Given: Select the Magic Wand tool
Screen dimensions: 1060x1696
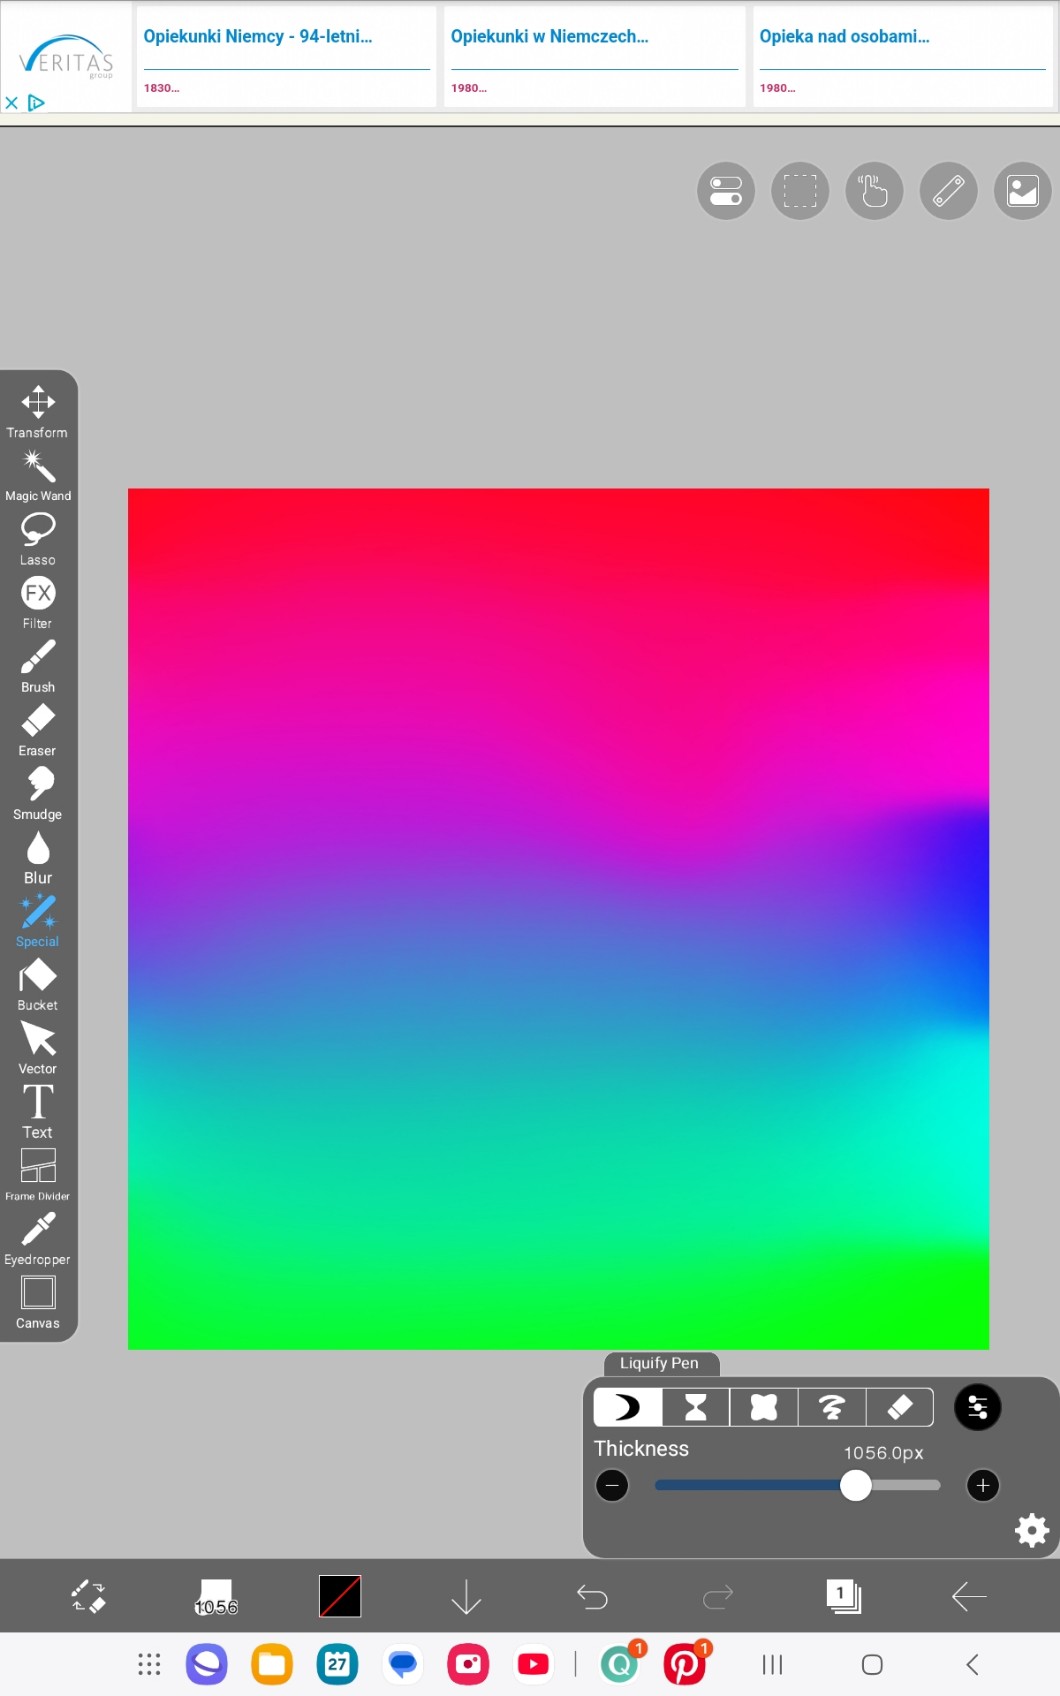Looking at the screenshot, I should click(x=38, y=475).
